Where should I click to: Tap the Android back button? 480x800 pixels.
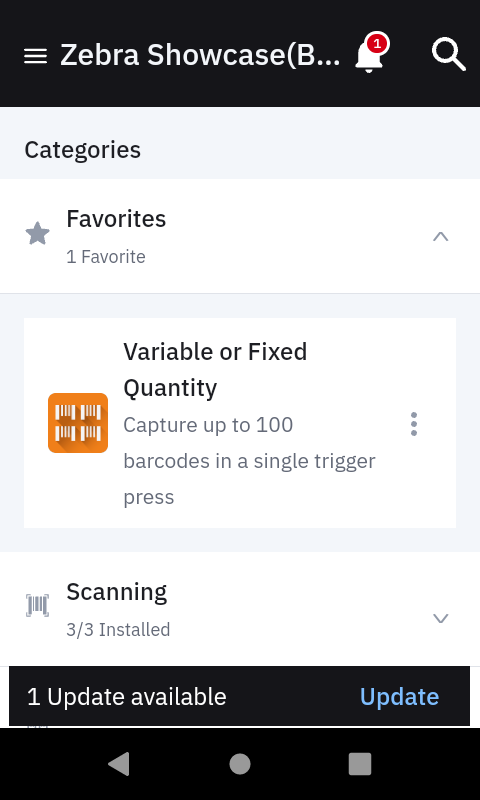pos(119,764)
